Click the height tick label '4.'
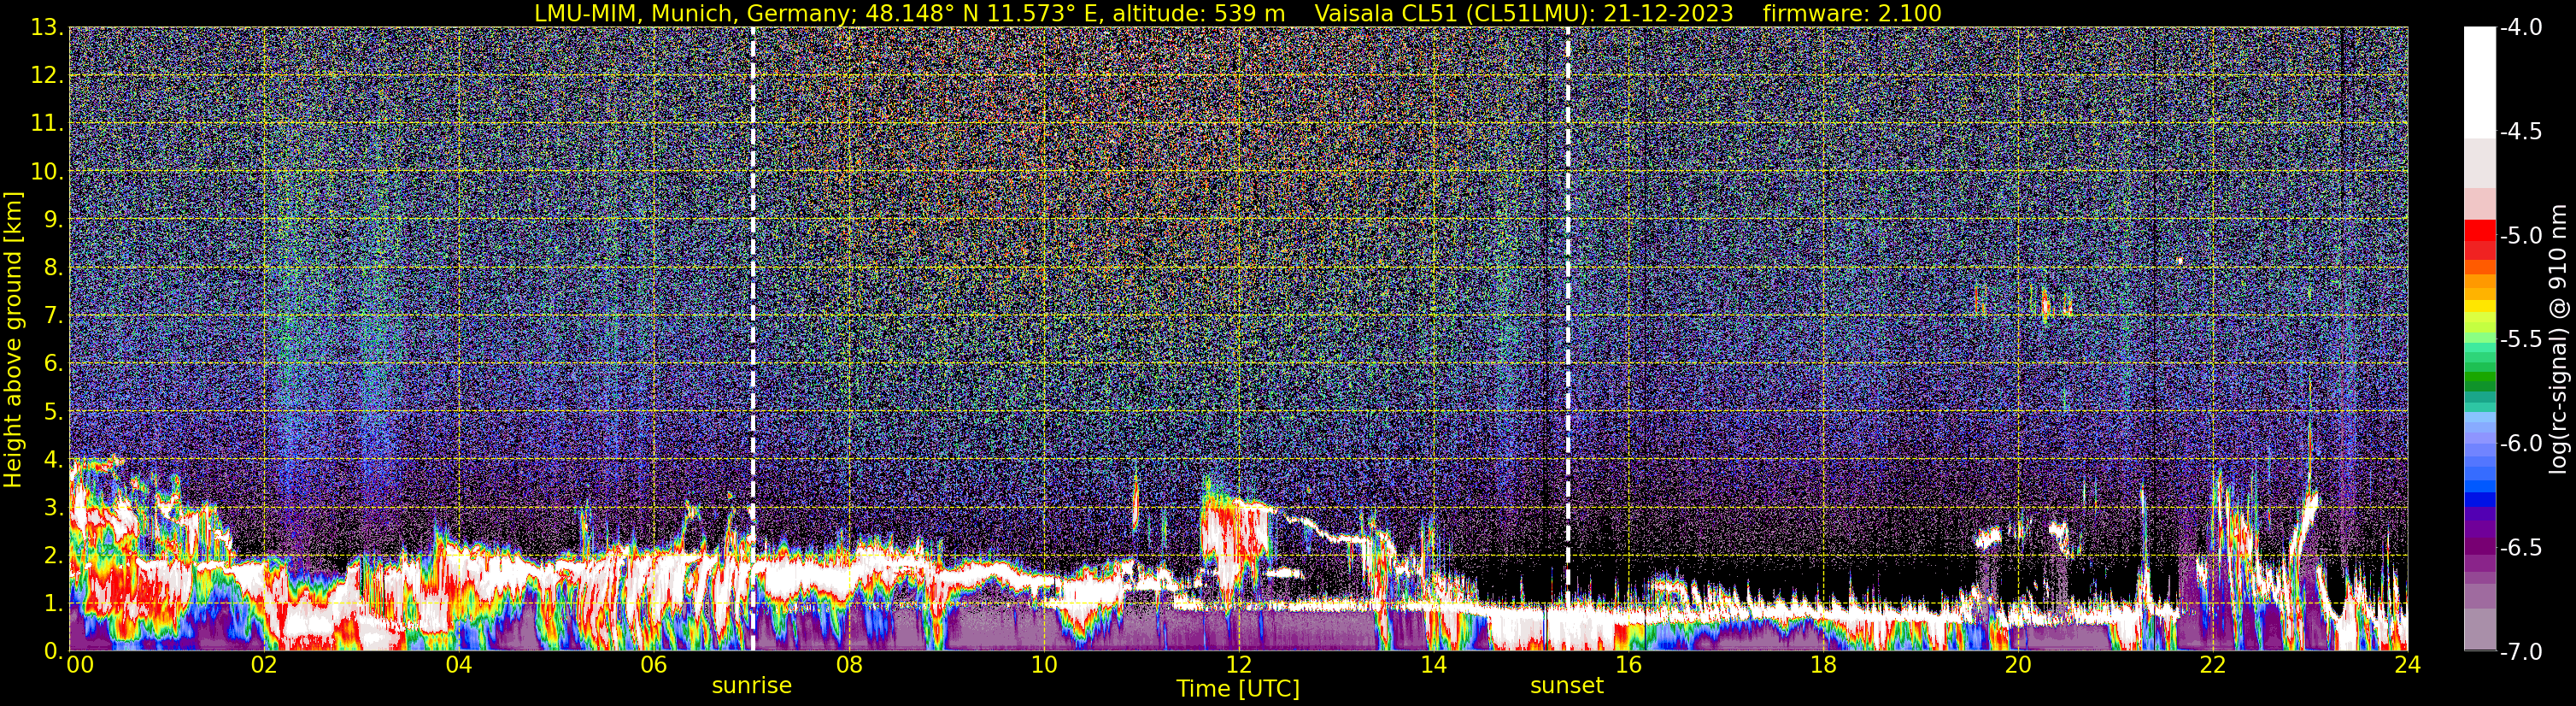Image resolution: width=2576 pixels, height=706 pixels. [53, 460]
